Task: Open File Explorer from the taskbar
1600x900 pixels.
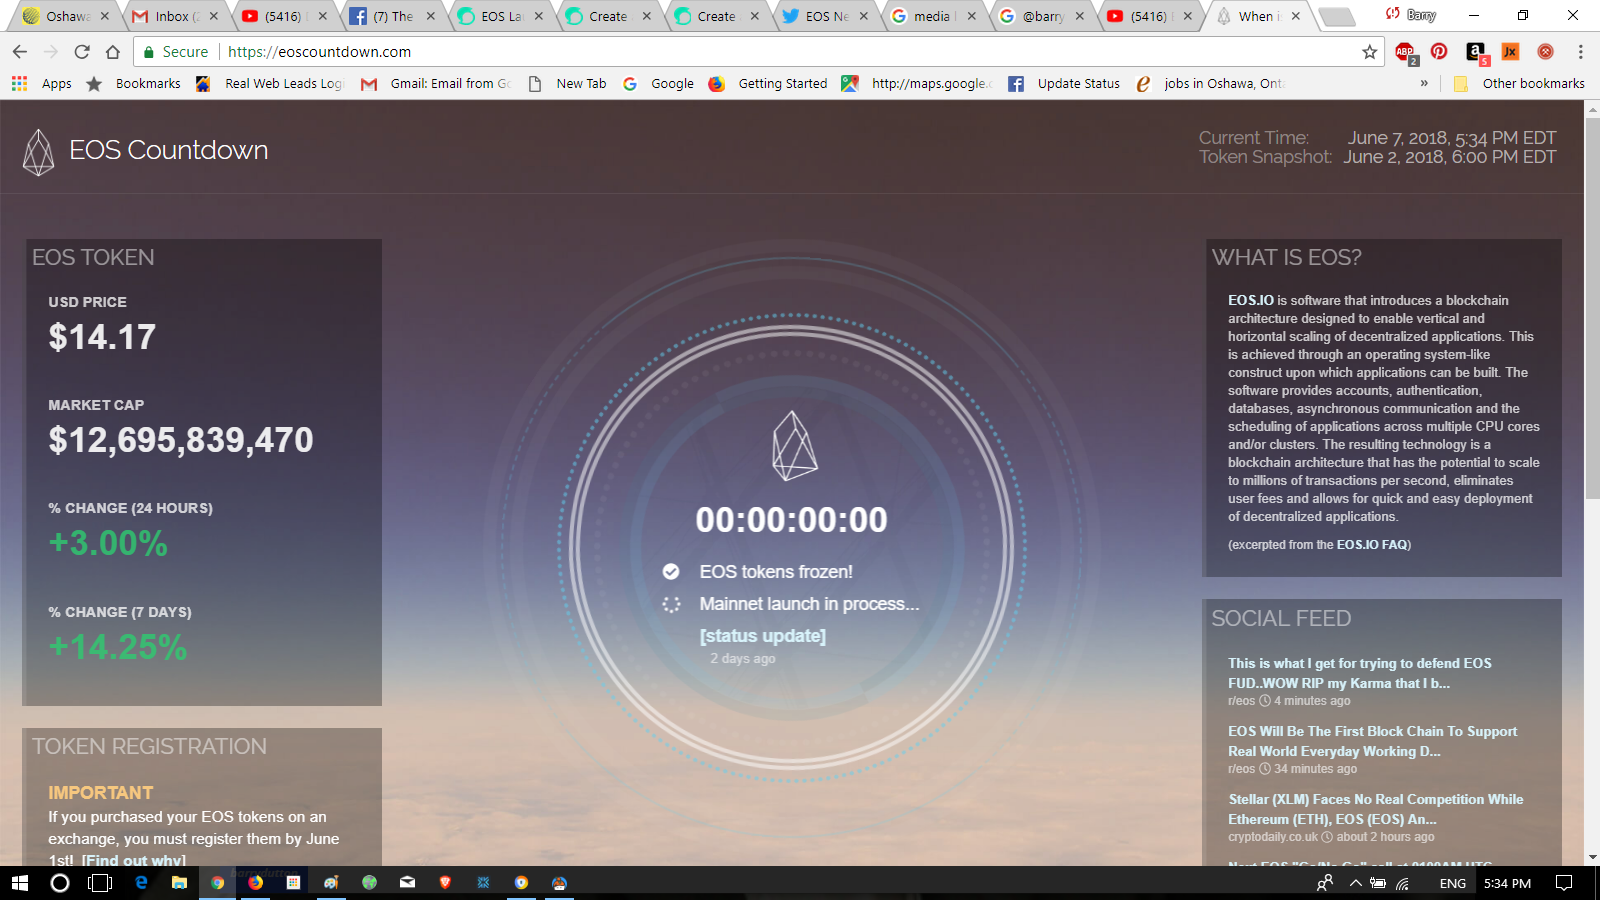Action: (x=179, y=883)
